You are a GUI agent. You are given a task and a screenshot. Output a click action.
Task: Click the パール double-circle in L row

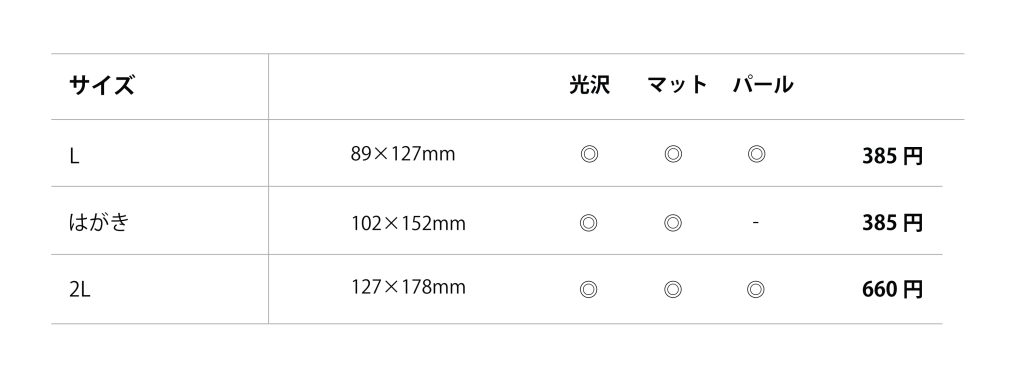coord(756,155)
